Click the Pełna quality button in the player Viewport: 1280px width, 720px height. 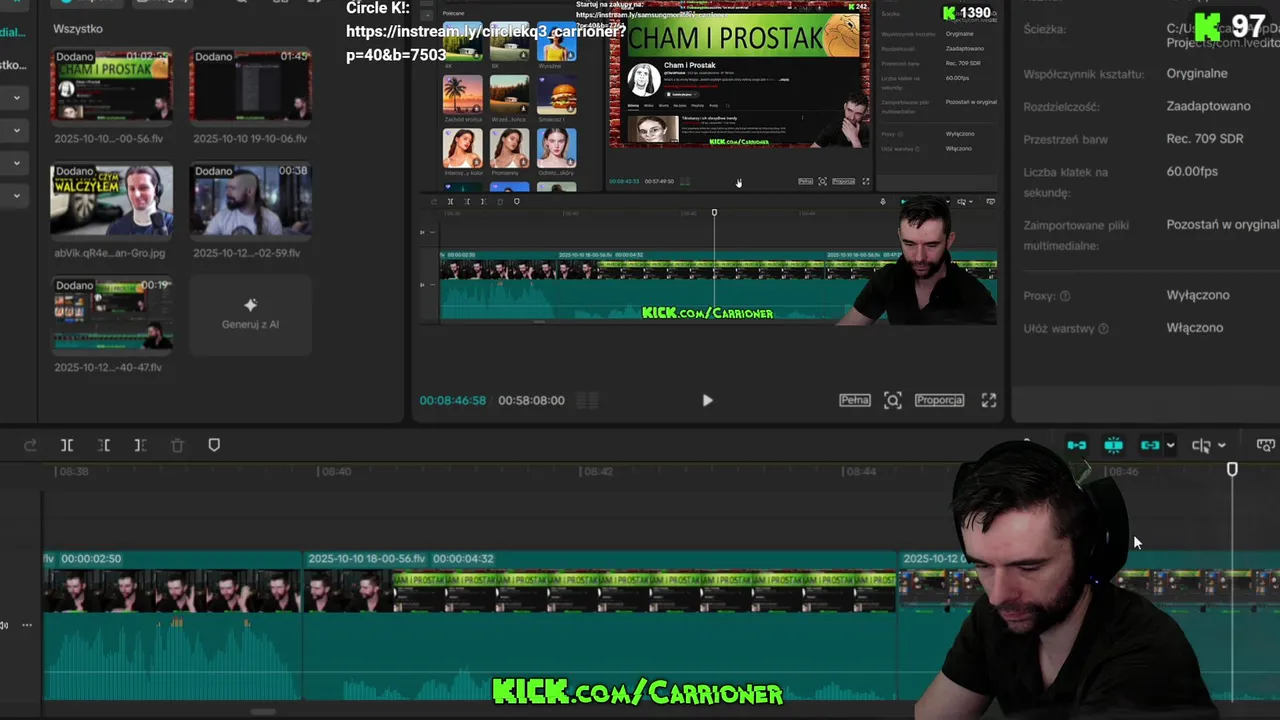click(x=854, y=400)
